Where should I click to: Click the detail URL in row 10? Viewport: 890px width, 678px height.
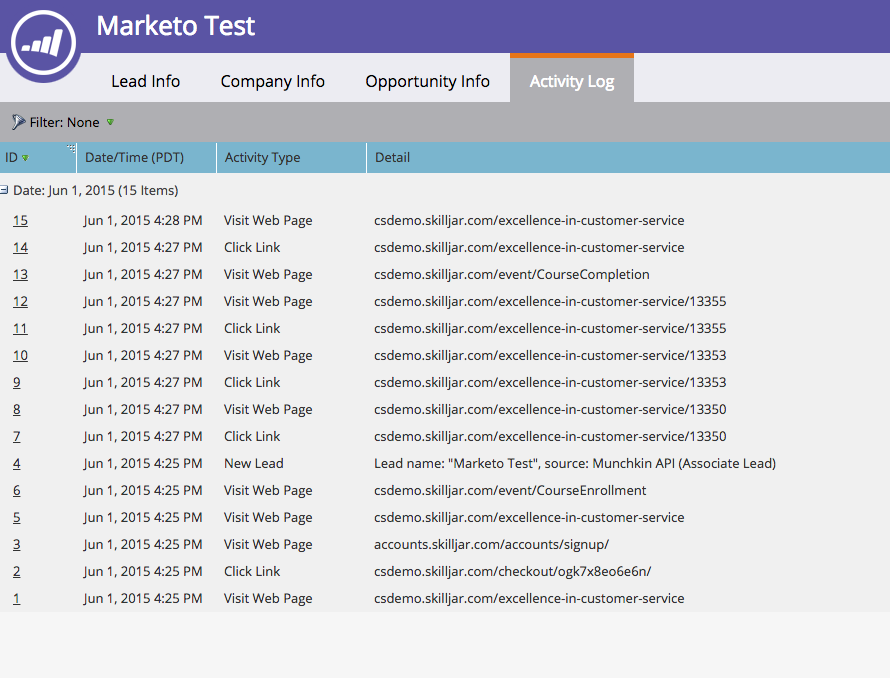point(550,355)
